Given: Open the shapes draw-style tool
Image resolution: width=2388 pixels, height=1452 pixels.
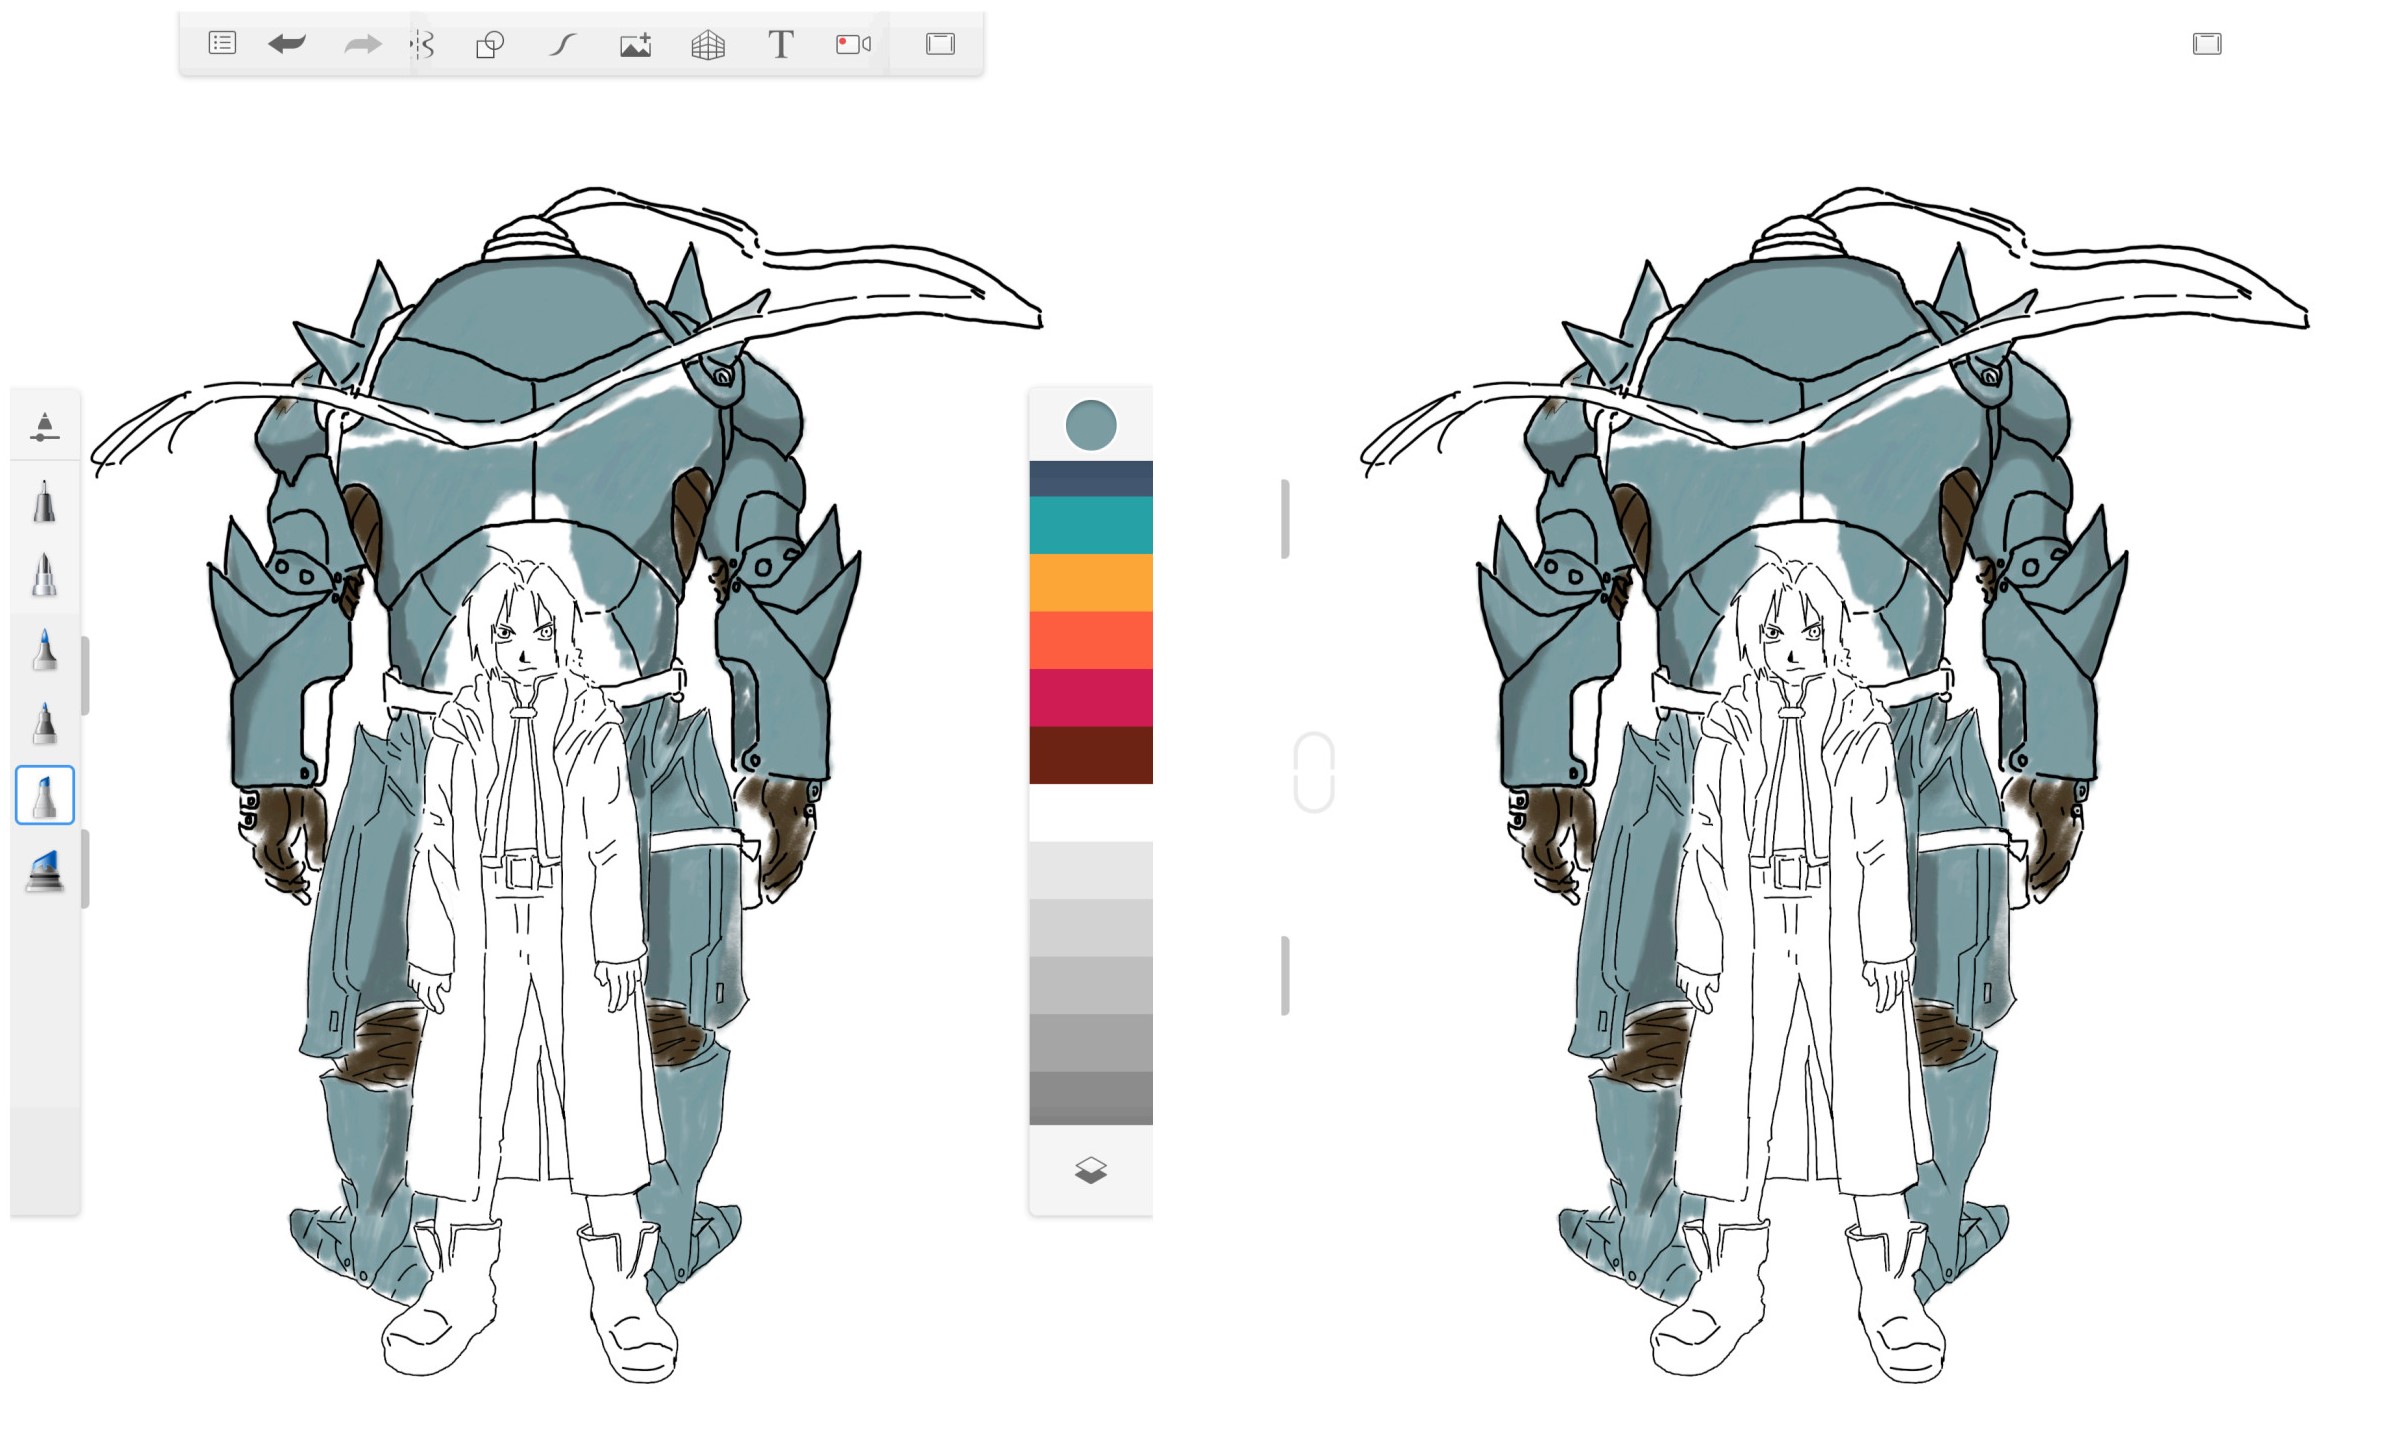Looking at the screenshot, I should pos(490,45).
